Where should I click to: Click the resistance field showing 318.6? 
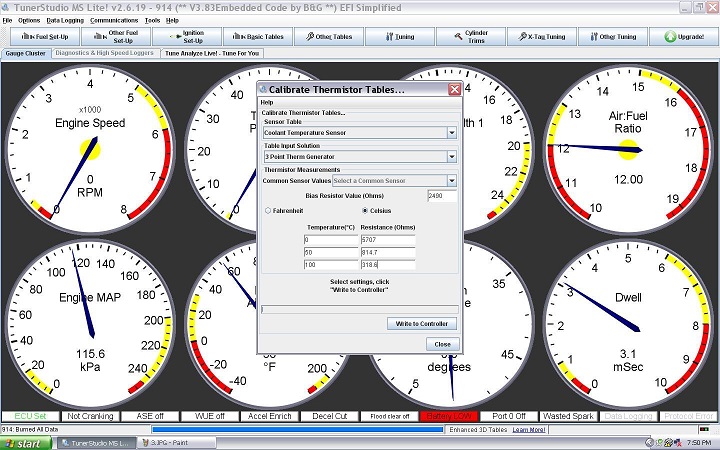[388, 264]
